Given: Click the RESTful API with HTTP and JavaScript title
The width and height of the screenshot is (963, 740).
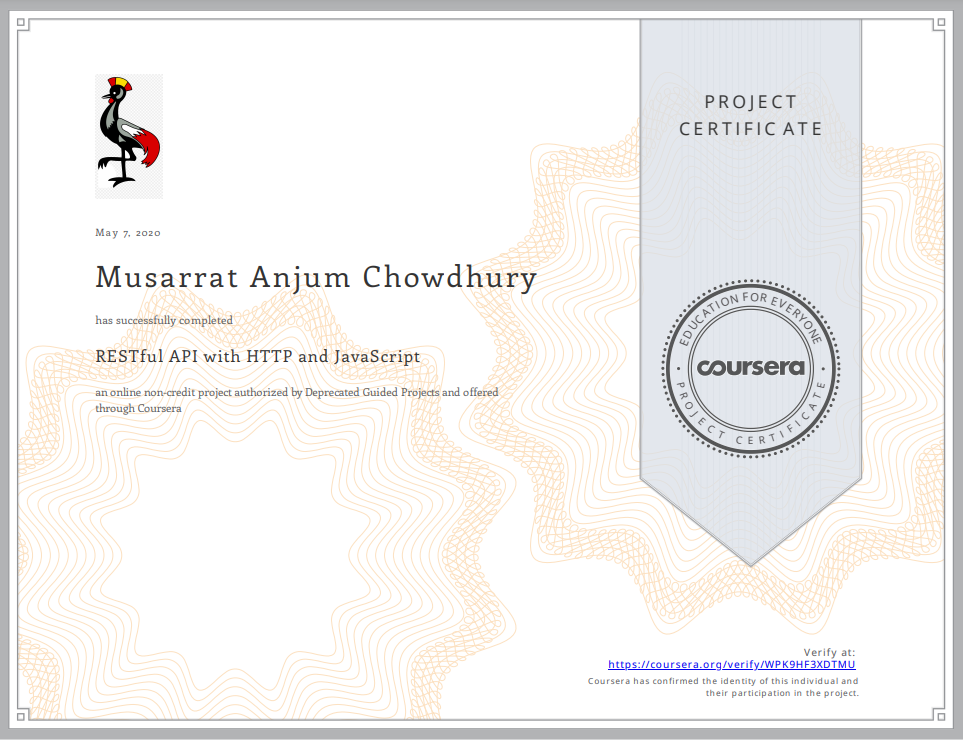Looking at the screenshot, I should (x=257, y=356).
